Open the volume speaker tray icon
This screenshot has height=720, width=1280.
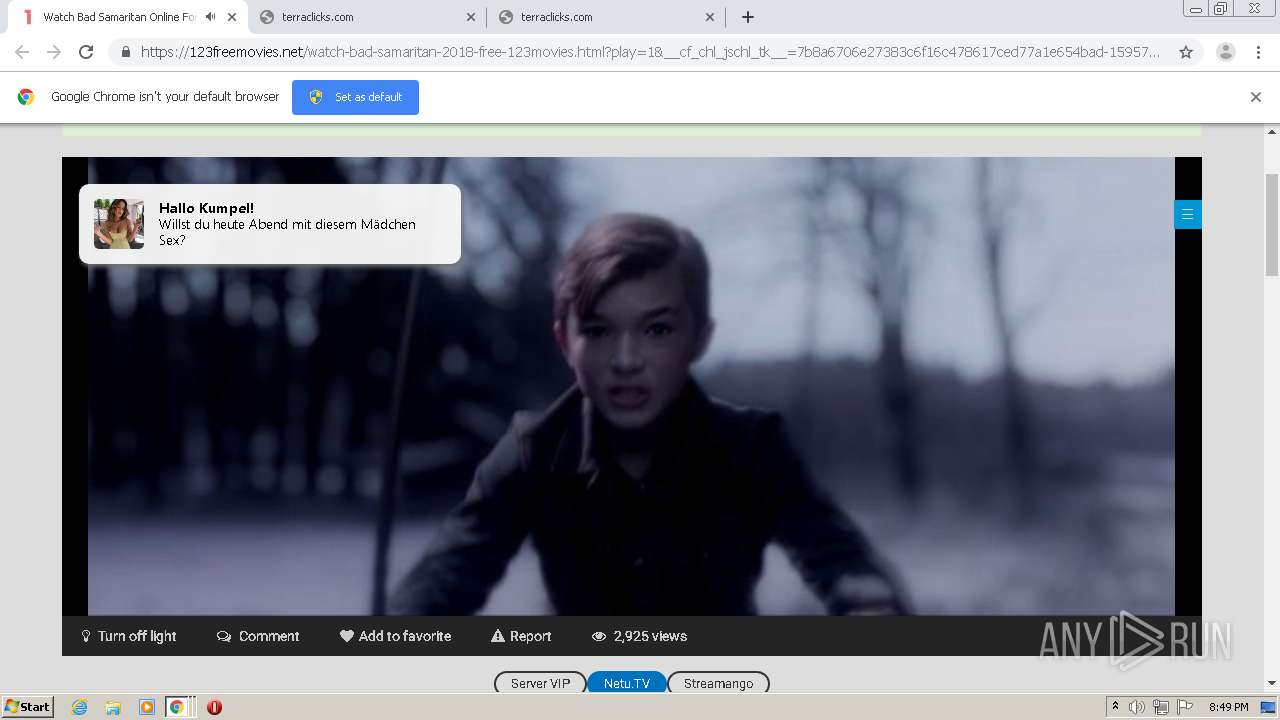tap(1137, 707)
